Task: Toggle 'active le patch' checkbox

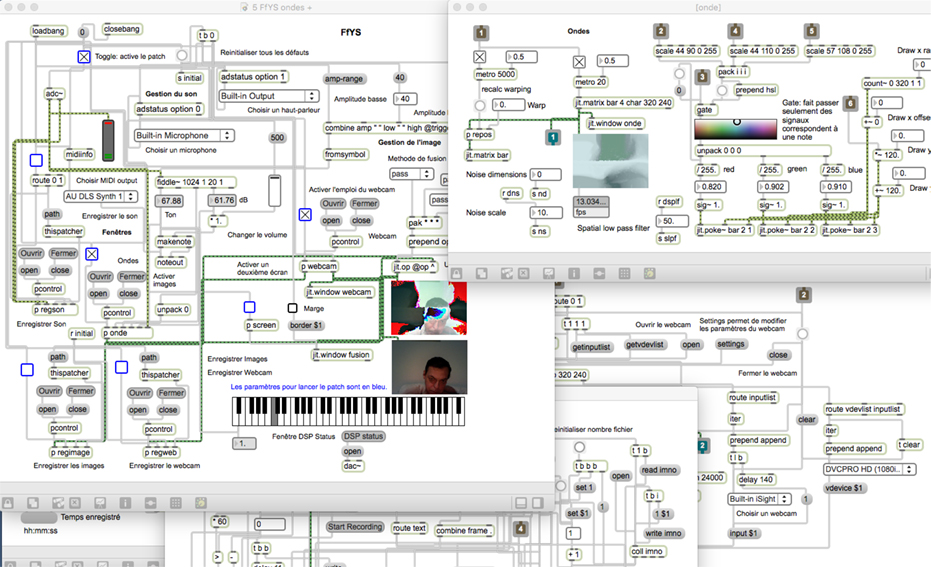Action: 84,57
